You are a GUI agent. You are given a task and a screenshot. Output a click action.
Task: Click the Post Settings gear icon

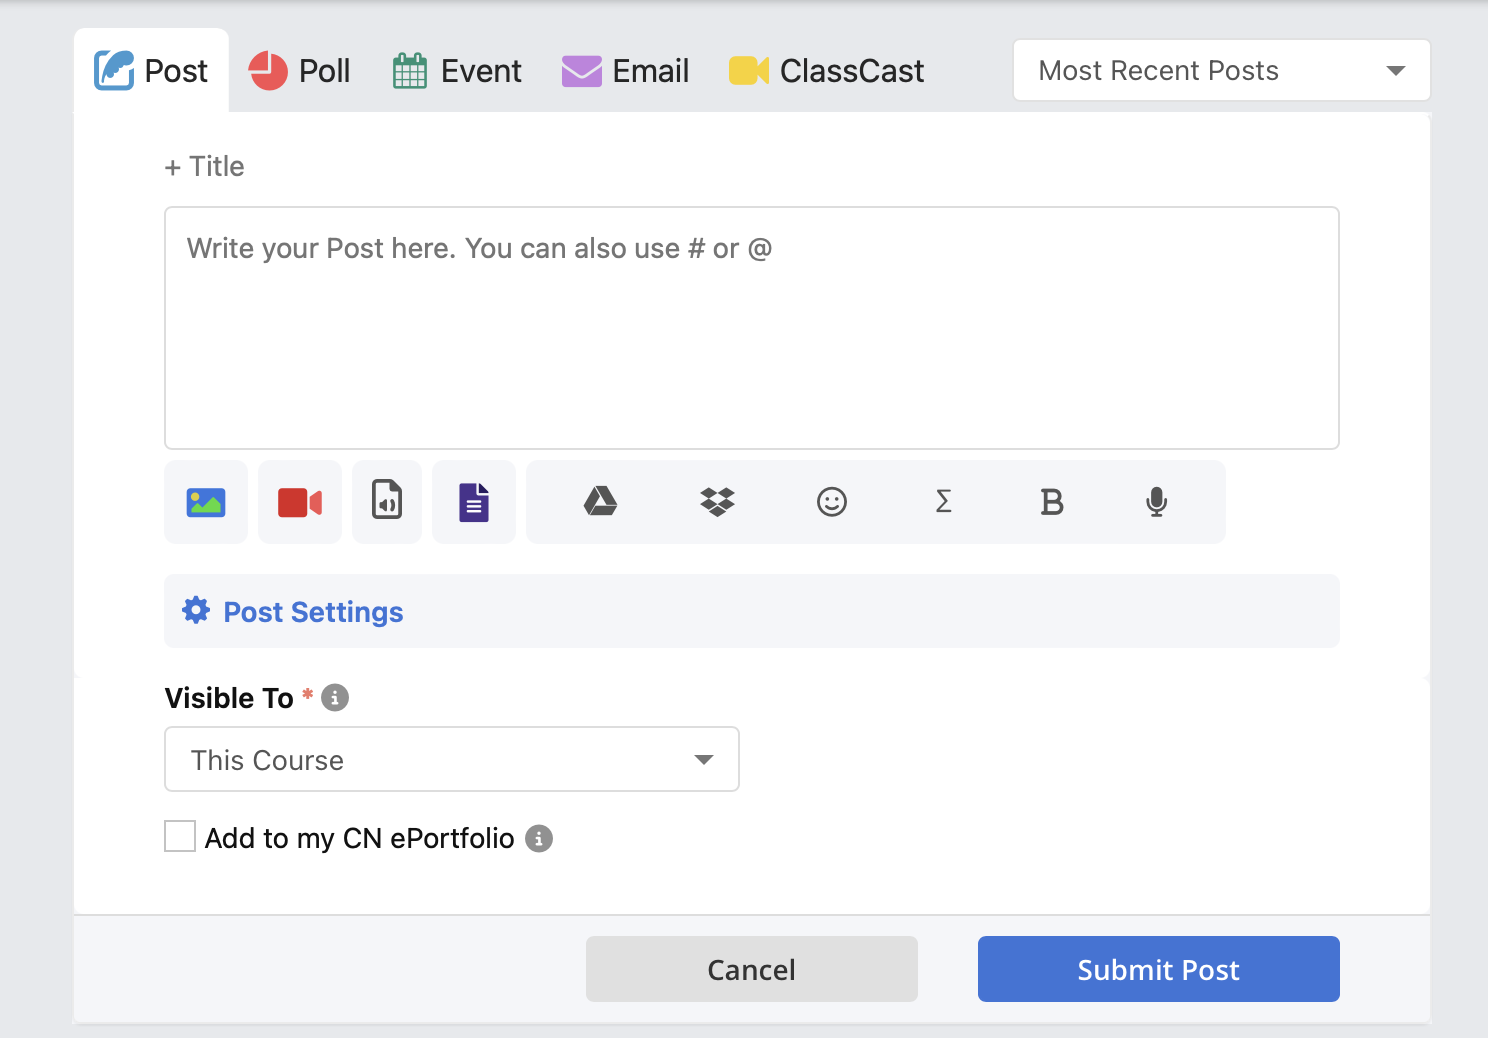point(196,610)
